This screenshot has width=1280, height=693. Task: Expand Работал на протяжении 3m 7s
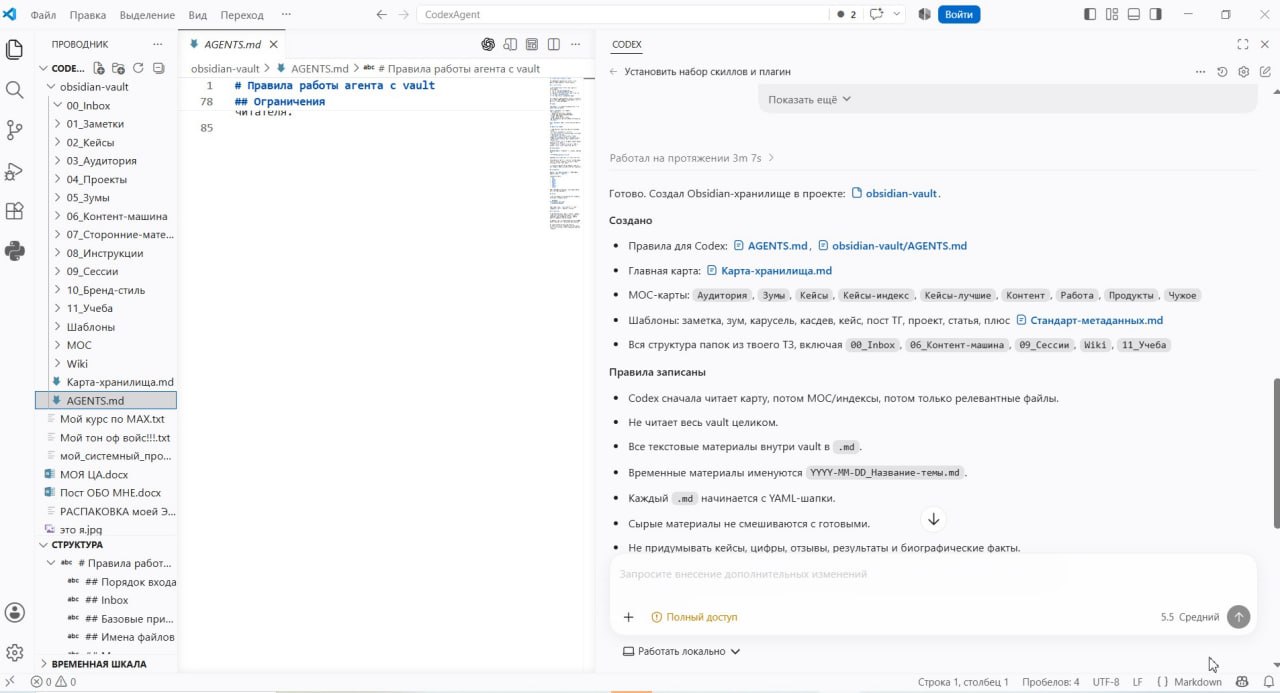tap(692, 158)
